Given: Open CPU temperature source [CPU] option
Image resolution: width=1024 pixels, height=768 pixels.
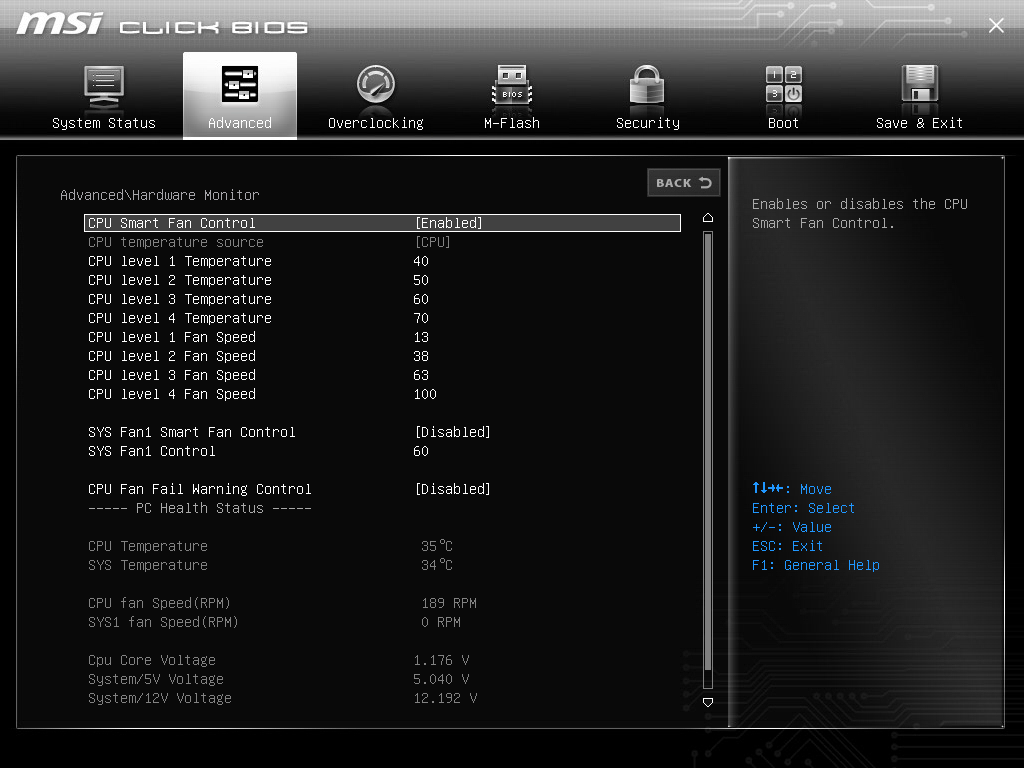Looking at the screenshot, I should (x=432, y=242).
